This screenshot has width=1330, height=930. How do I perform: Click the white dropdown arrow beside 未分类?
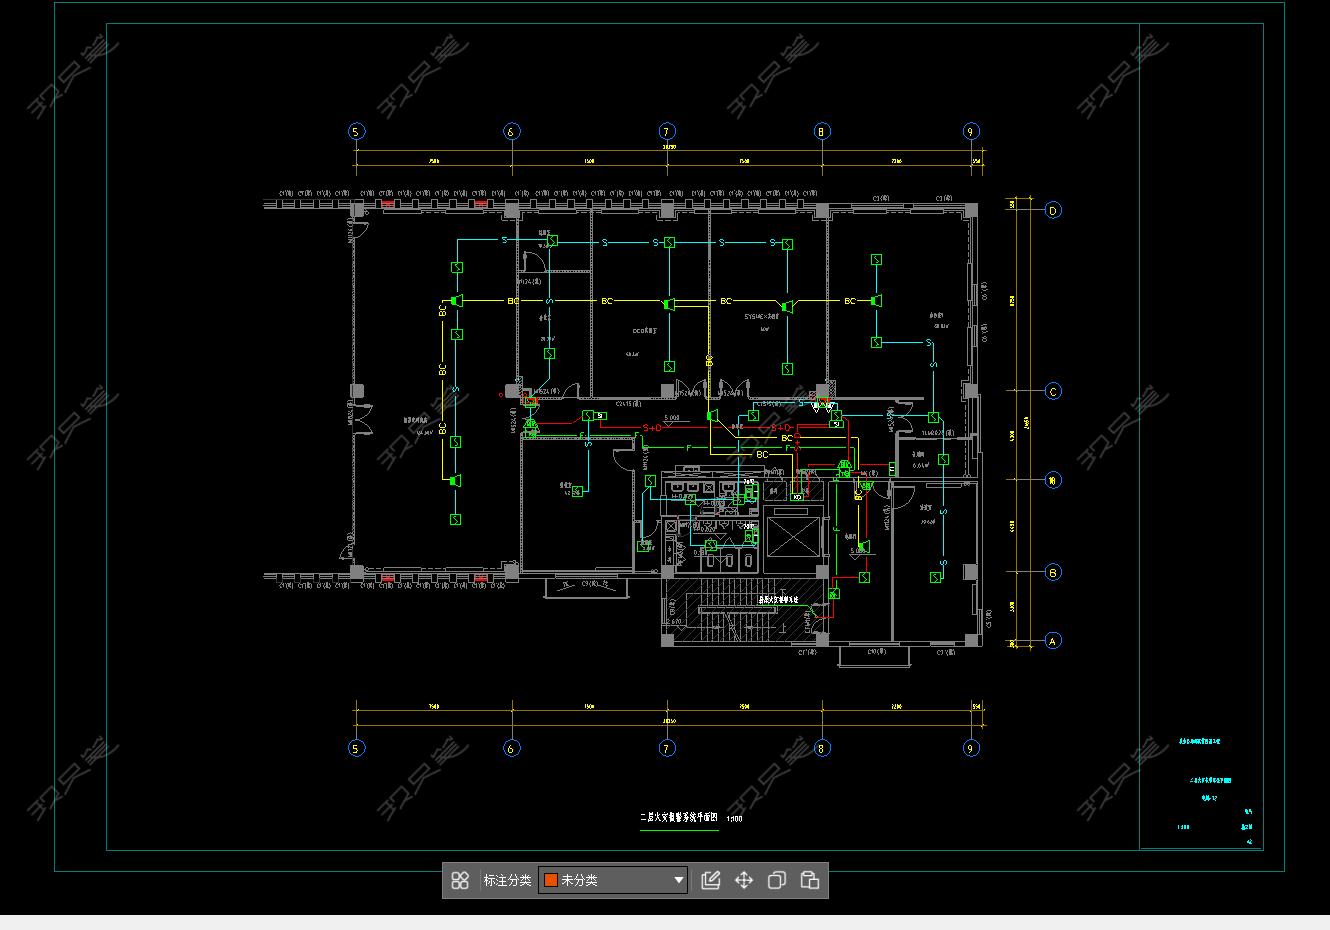[x=678, y=880]
